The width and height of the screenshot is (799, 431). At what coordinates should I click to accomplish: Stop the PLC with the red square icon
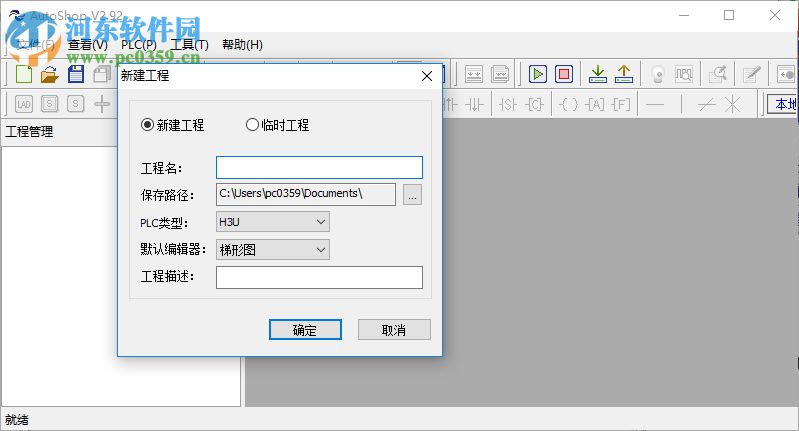(564, 74)
